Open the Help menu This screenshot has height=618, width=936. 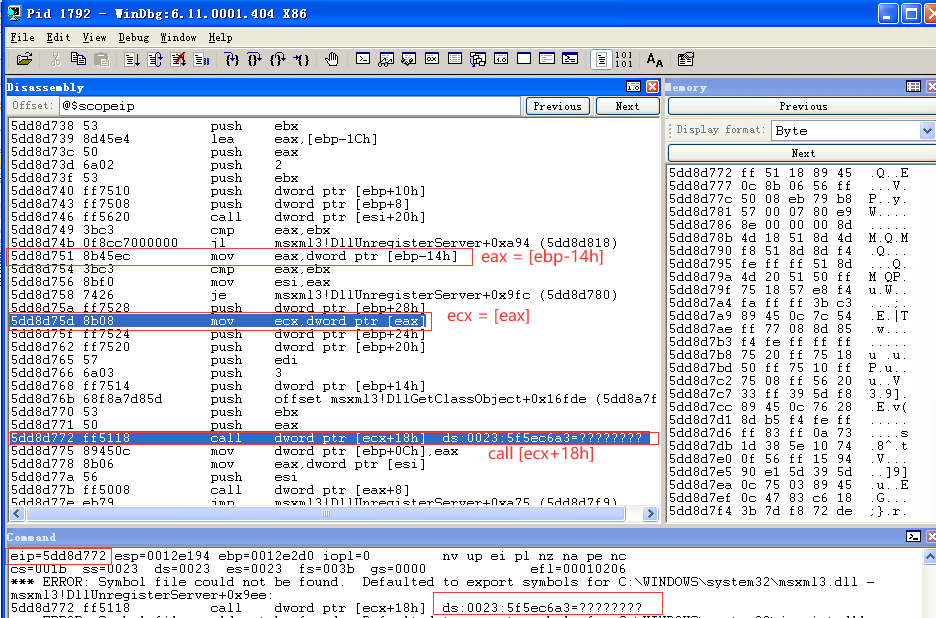[220, 37]
